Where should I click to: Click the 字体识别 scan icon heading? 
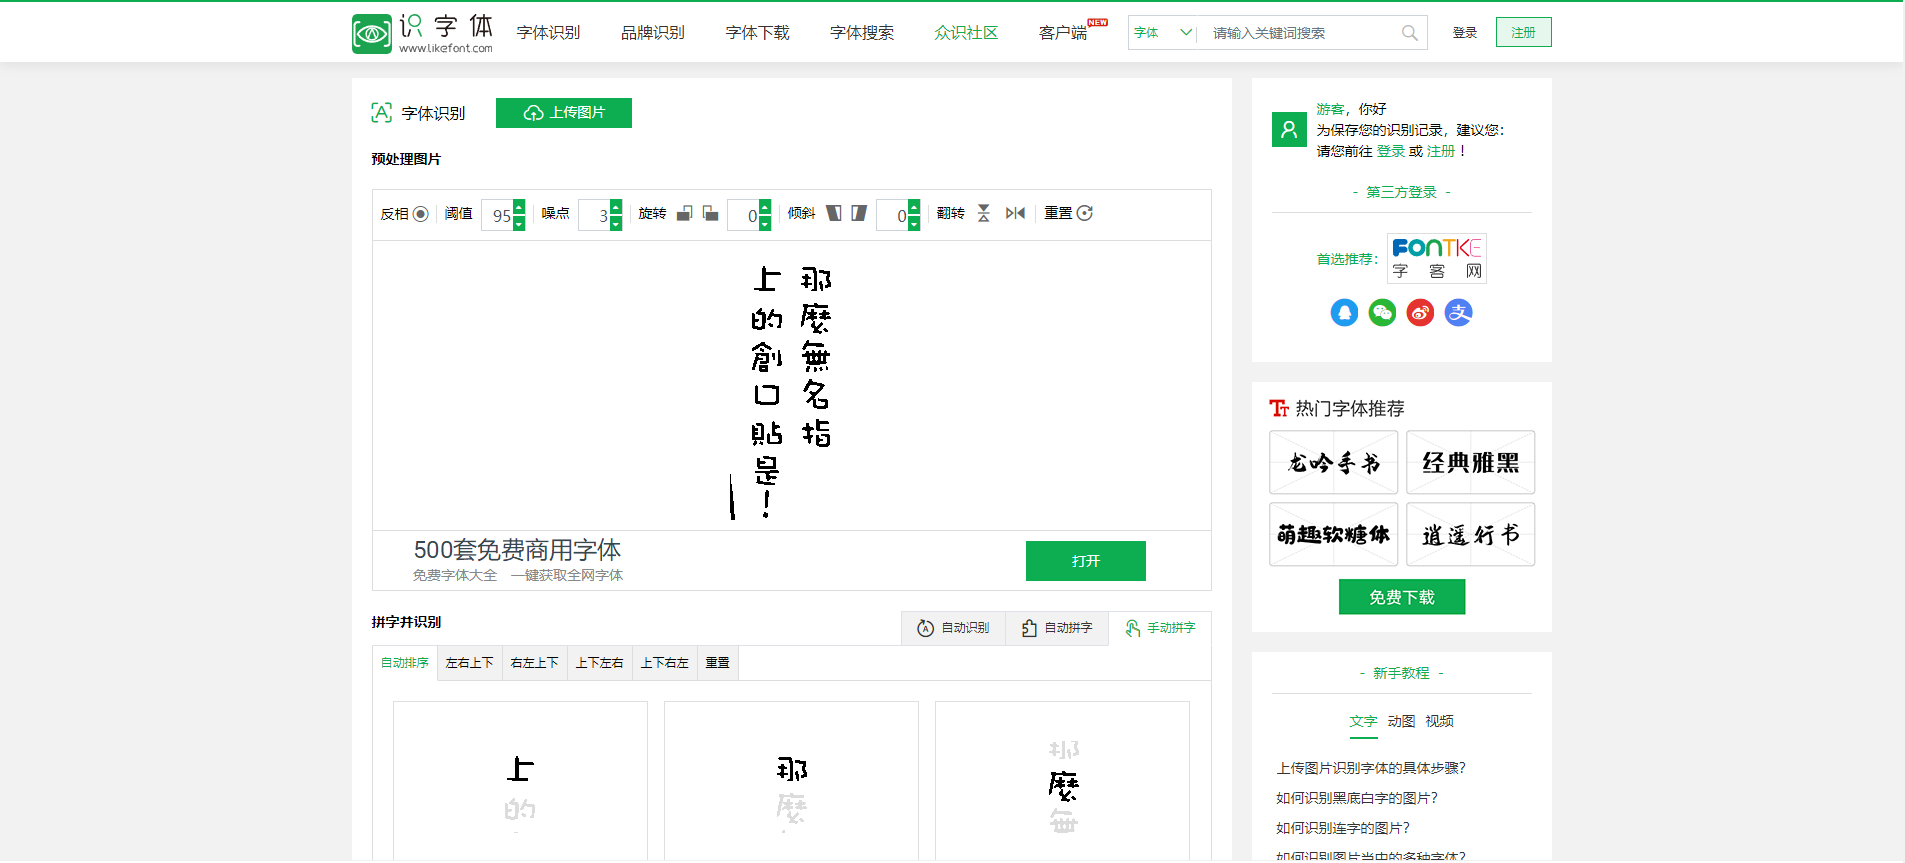[381, 113]
